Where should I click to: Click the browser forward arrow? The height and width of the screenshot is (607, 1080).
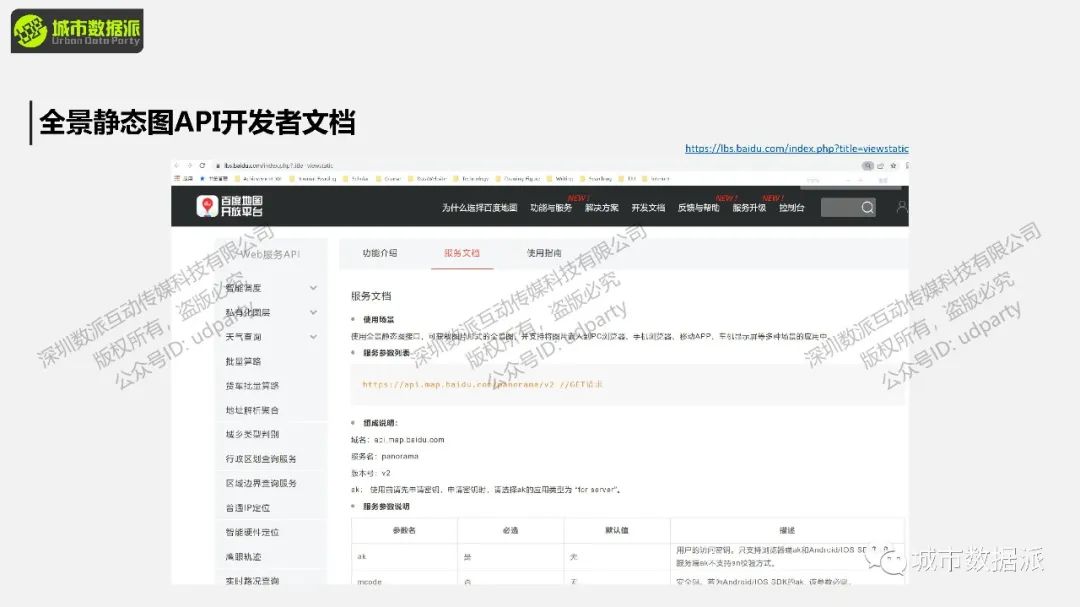tap(189, 165)
